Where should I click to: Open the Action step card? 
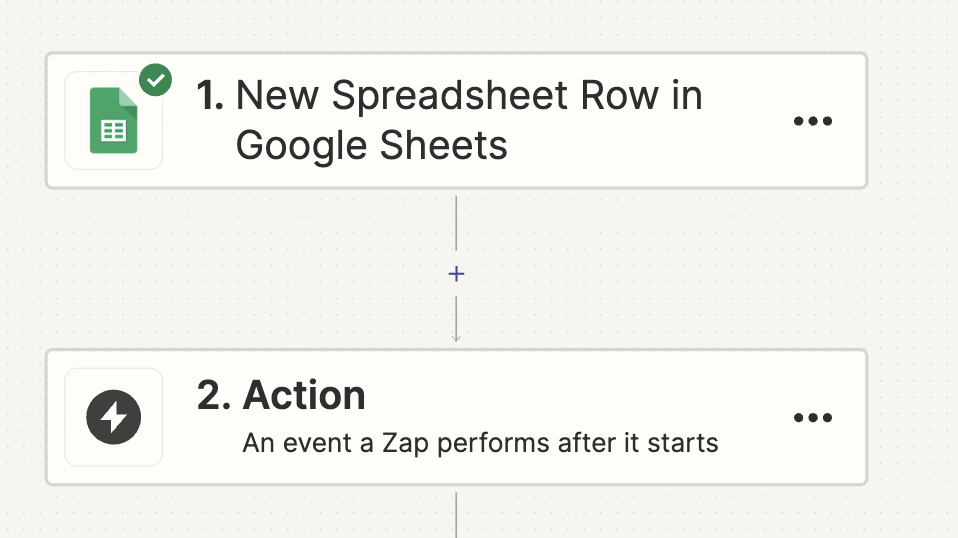point(456,418)
